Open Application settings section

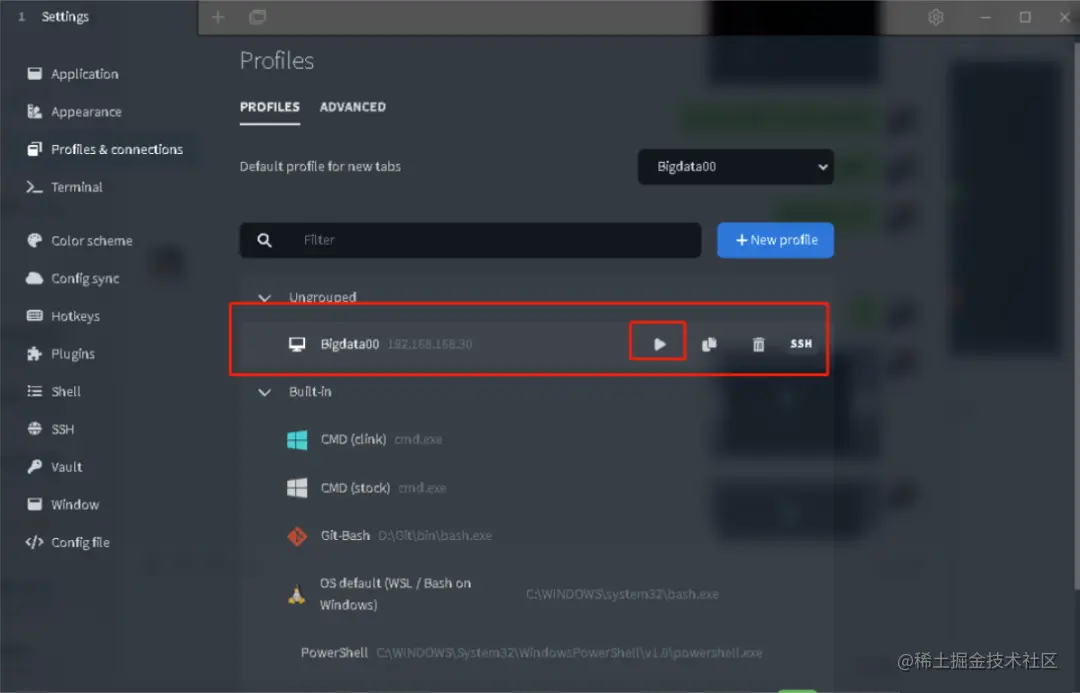[x=72, y=74]
